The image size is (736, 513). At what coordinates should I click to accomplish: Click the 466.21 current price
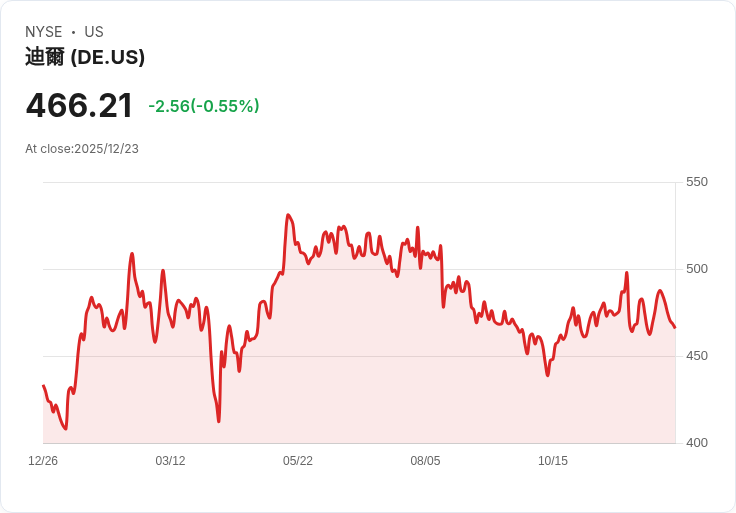click(x=79, y=106)
